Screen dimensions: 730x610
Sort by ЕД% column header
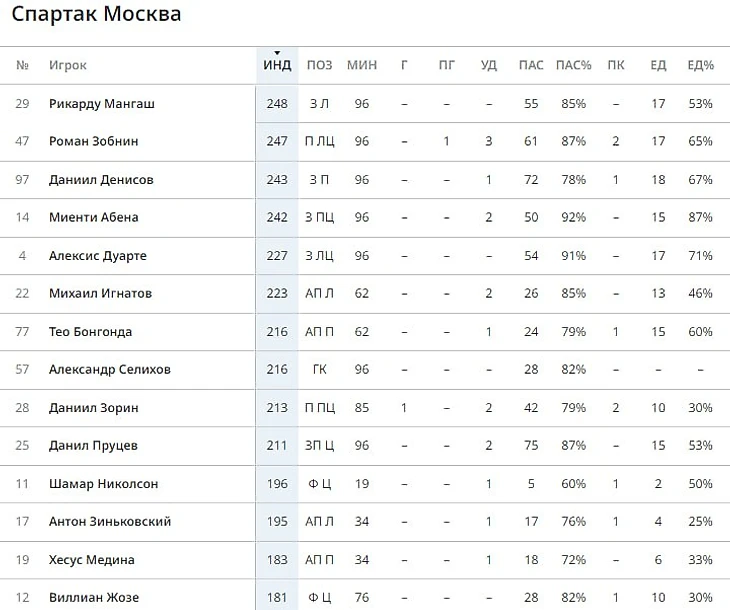point(701,65)
